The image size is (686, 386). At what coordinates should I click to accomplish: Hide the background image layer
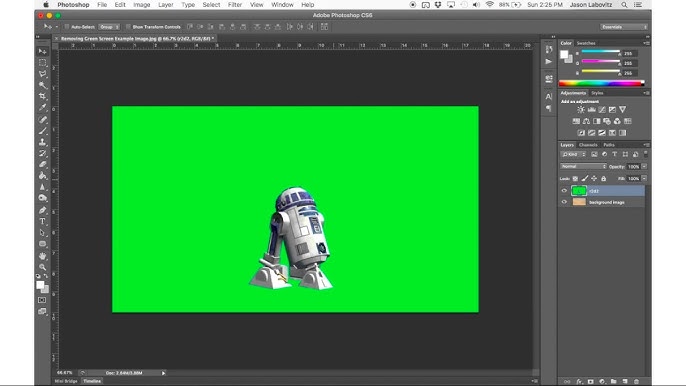pos(564,202)
